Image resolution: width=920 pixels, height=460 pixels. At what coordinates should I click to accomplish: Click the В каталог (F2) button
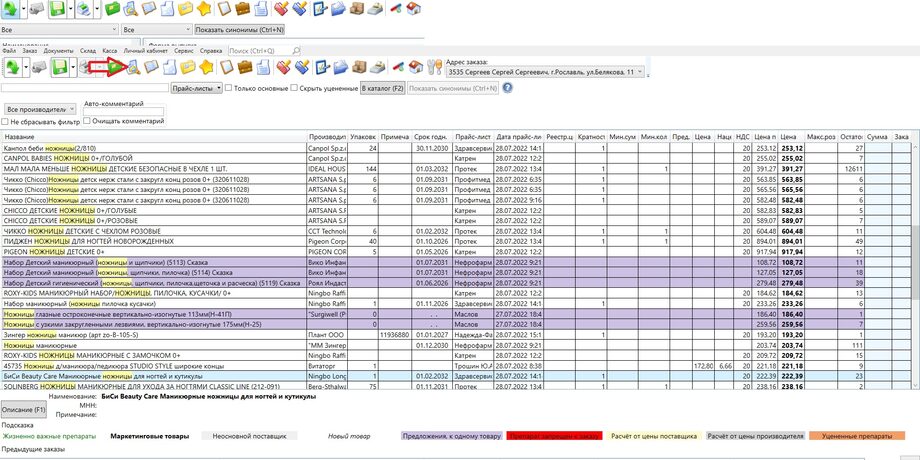383,88
